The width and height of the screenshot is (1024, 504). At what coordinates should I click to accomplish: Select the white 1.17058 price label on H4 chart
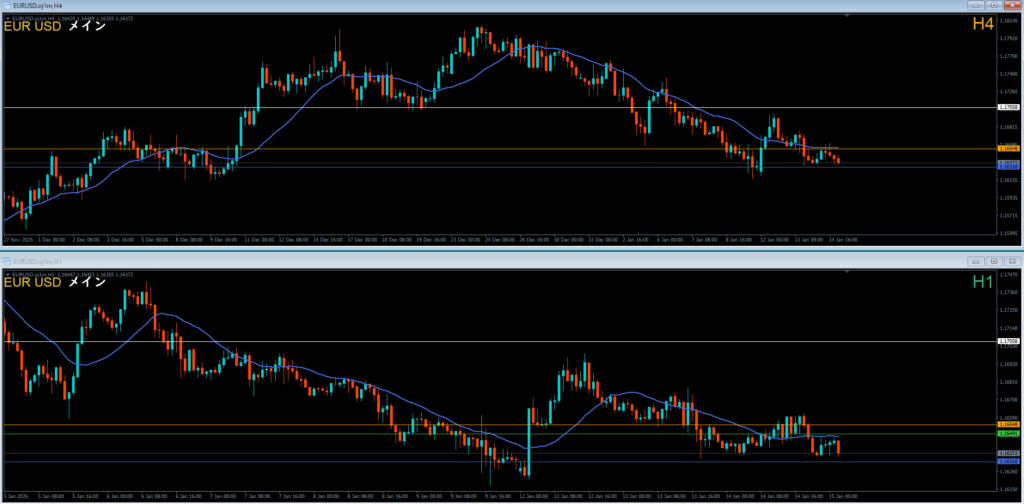tap(1008, 107)
